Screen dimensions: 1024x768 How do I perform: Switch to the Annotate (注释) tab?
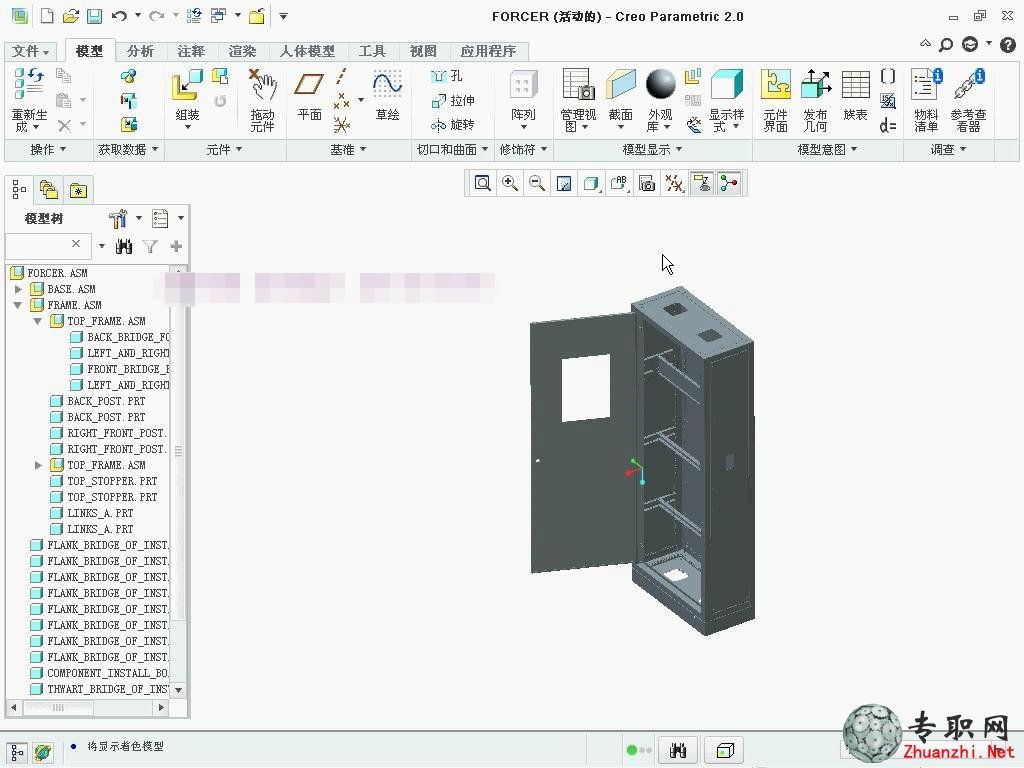(x=191, y=51)
